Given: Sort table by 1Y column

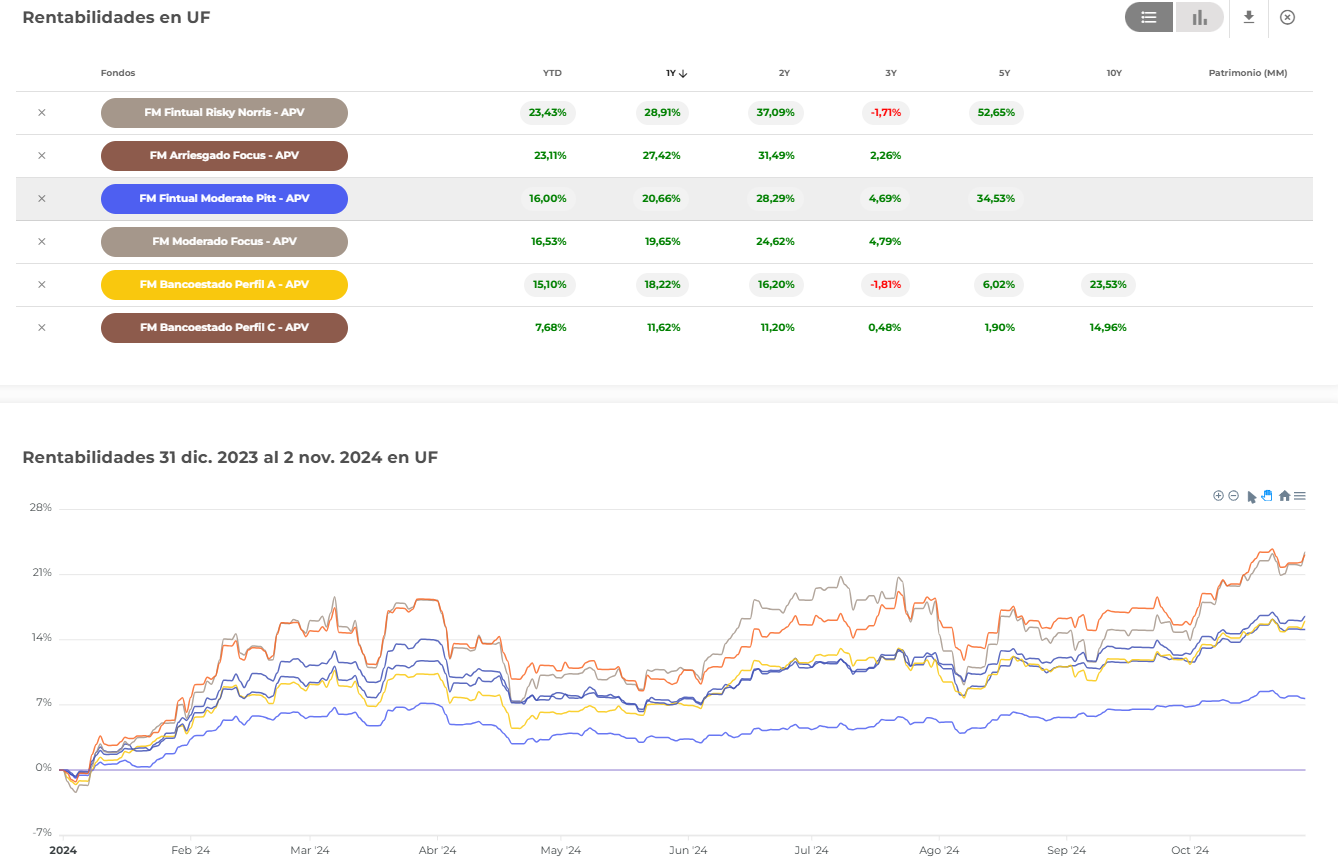Looking at the screenshot, I should tap(677, 73).
